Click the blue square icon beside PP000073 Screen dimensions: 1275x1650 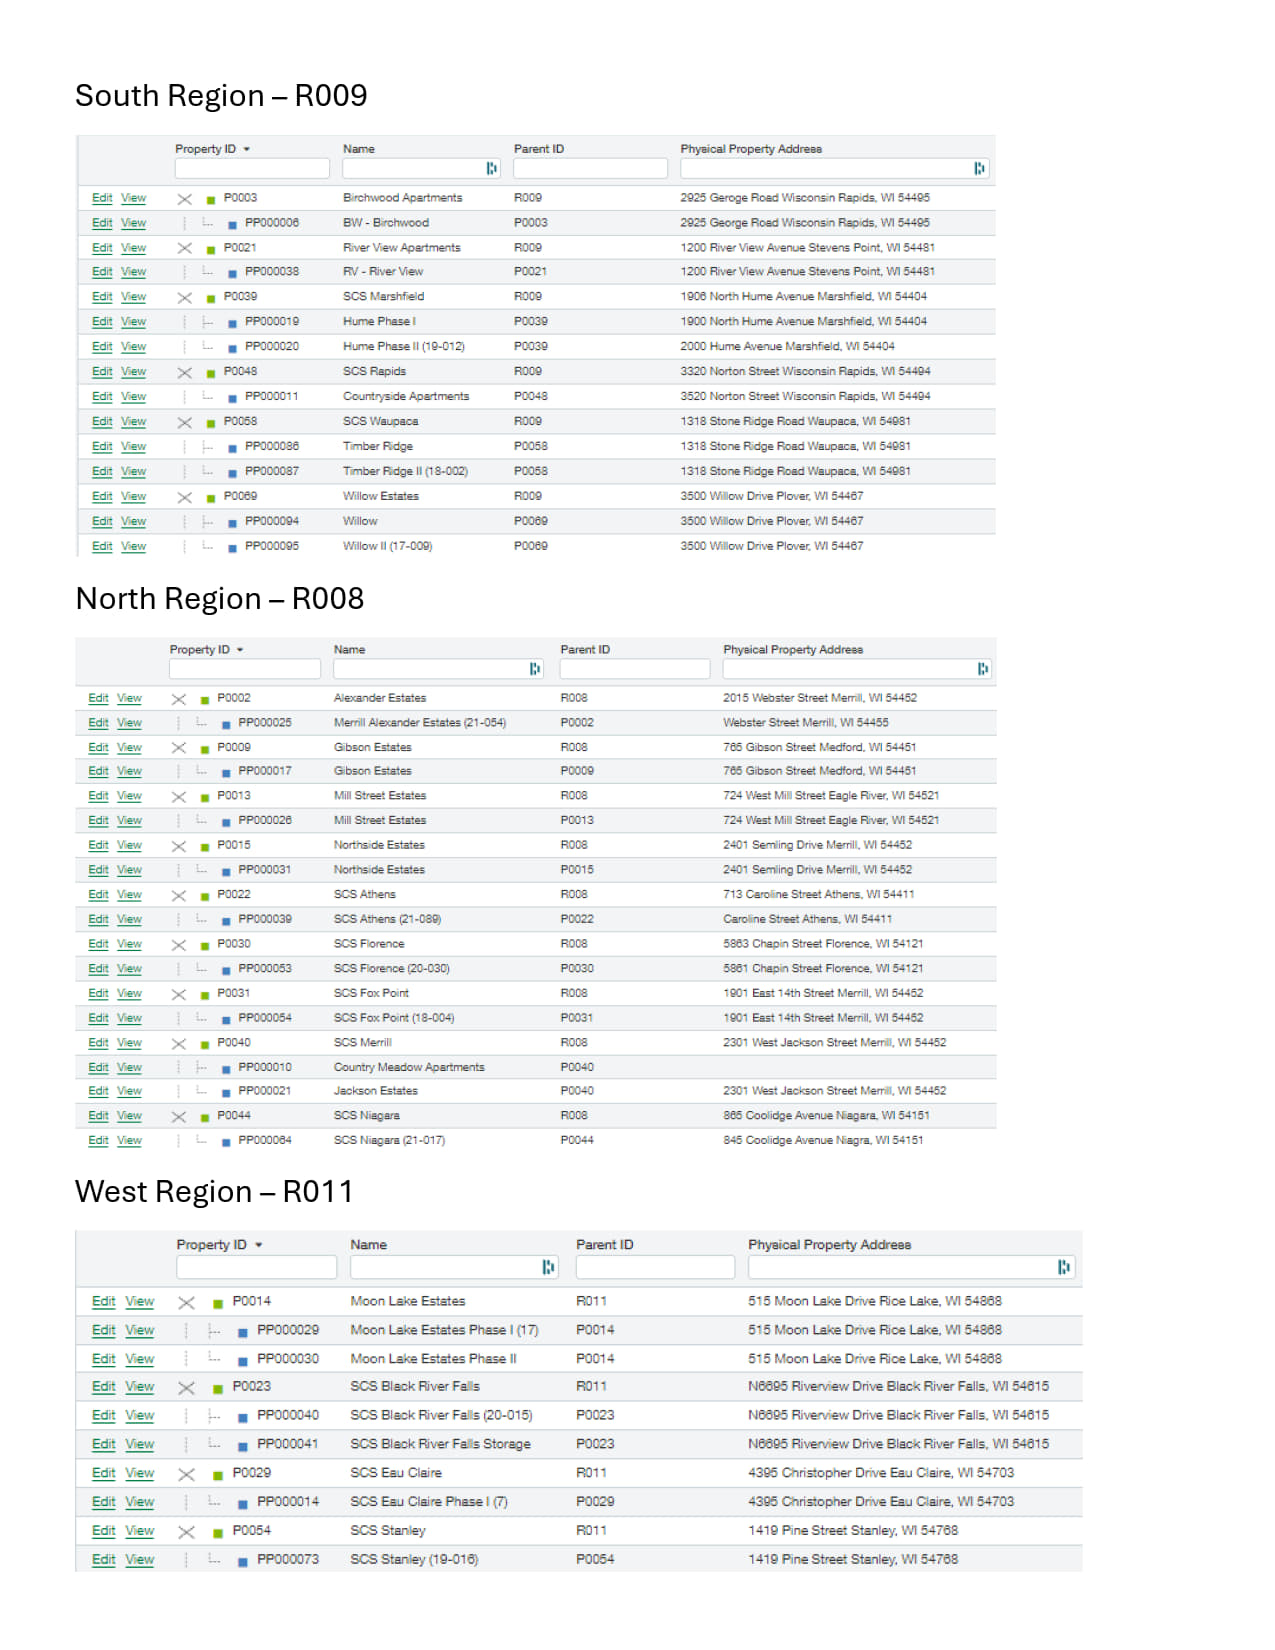243,1561
